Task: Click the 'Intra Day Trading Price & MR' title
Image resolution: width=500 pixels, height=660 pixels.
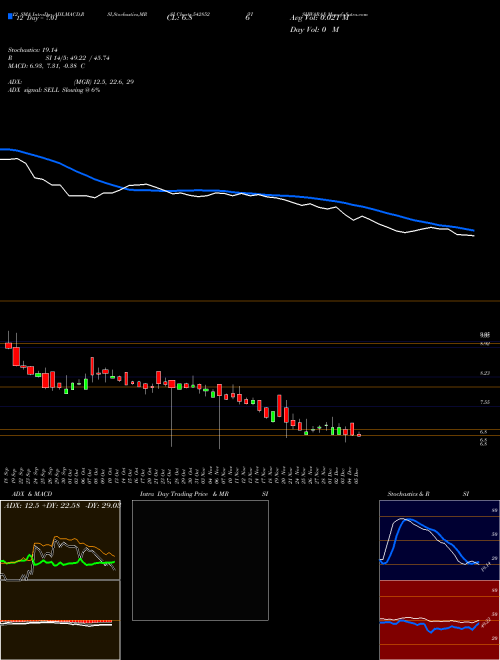Action: click(184, 494)
